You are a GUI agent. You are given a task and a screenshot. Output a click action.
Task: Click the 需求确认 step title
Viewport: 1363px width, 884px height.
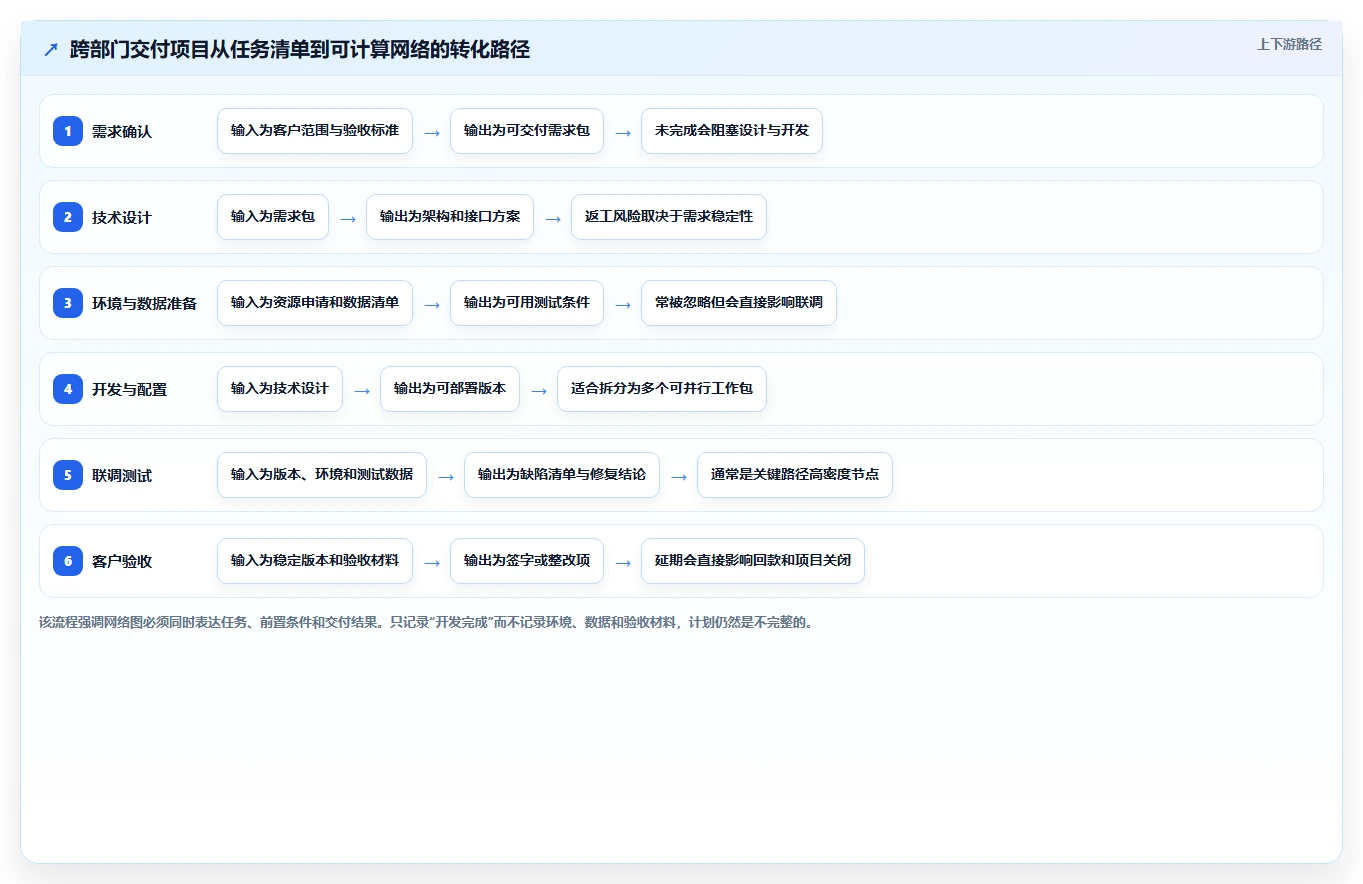pos(122,131)
